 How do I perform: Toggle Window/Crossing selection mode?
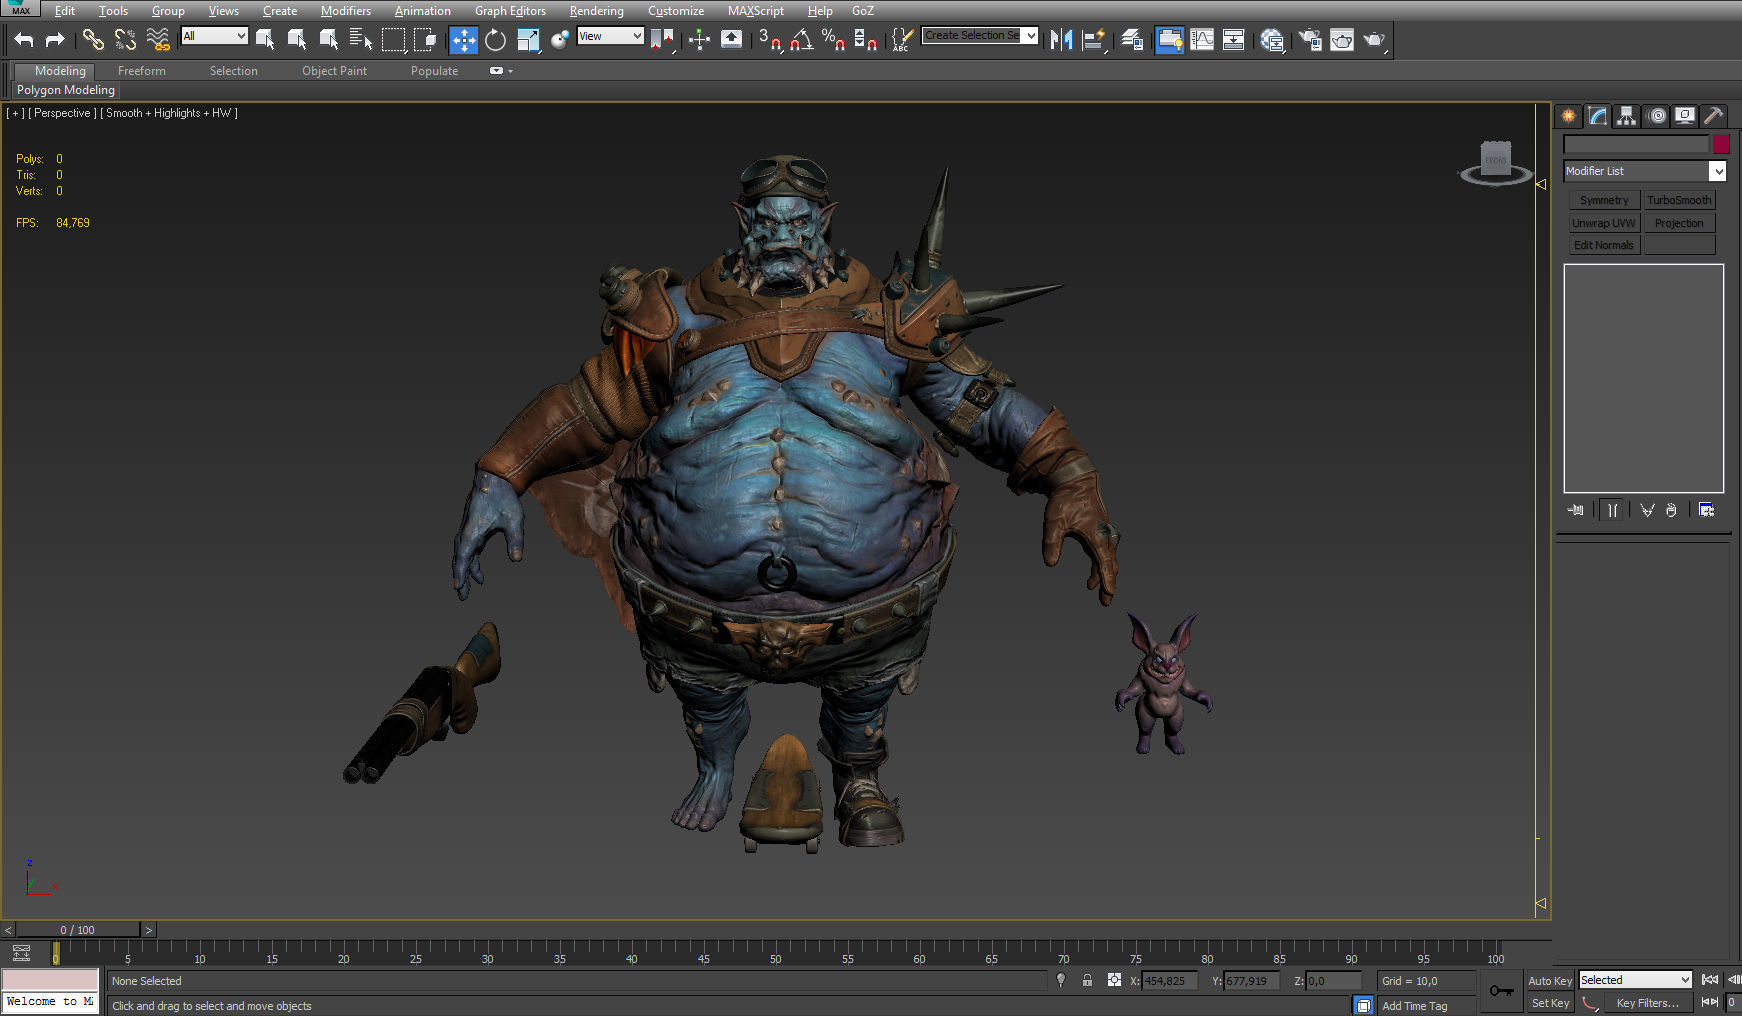click(425, 39)
